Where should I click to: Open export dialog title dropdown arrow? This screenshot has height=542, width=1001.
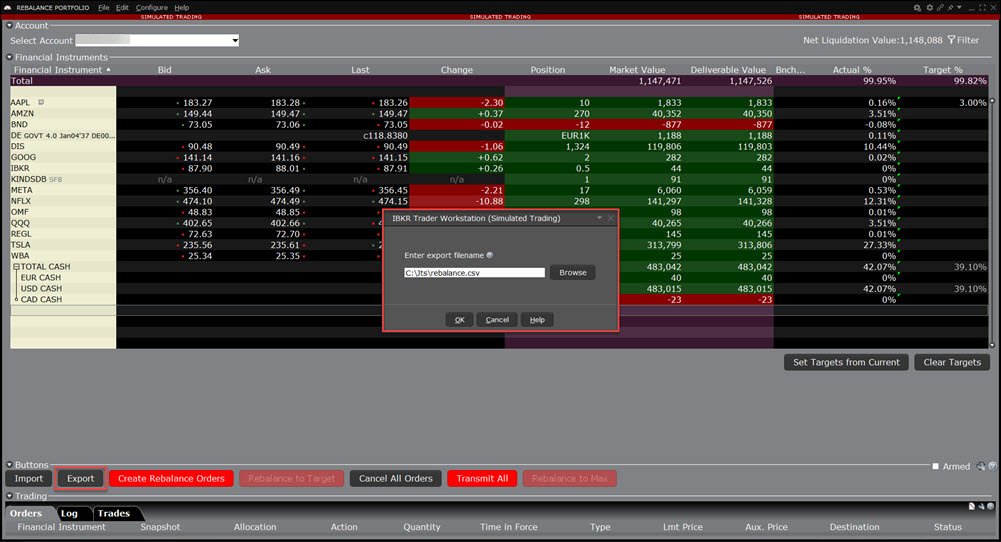coord(599,218)
